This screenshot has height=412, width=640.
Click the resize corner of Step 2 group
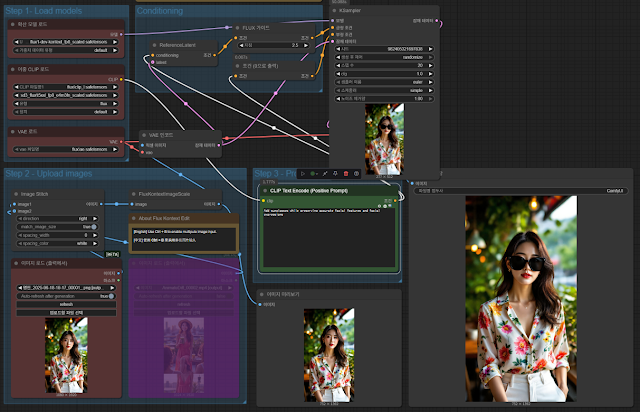coord(244,402)
